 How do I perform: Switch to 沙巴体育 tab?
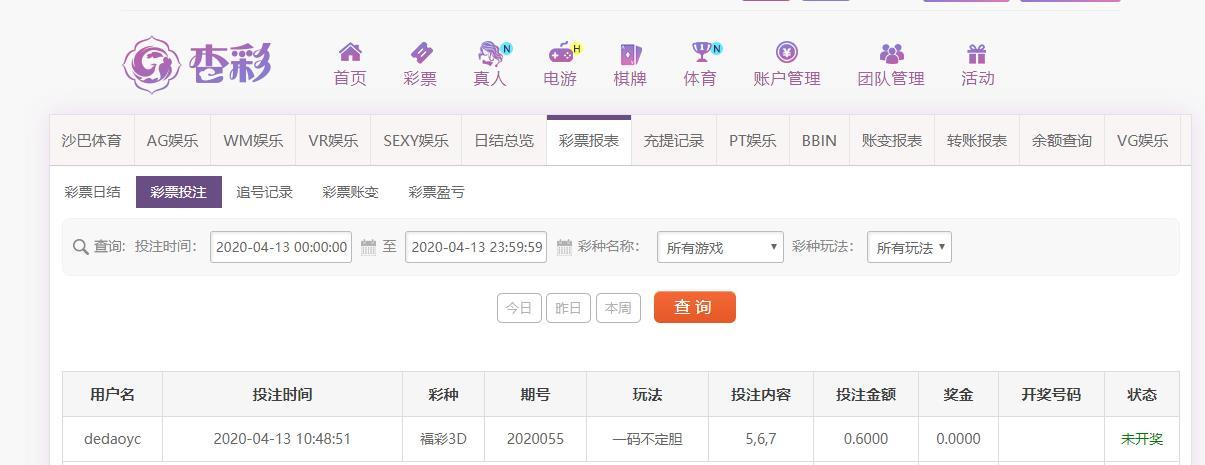click(92, 141)
